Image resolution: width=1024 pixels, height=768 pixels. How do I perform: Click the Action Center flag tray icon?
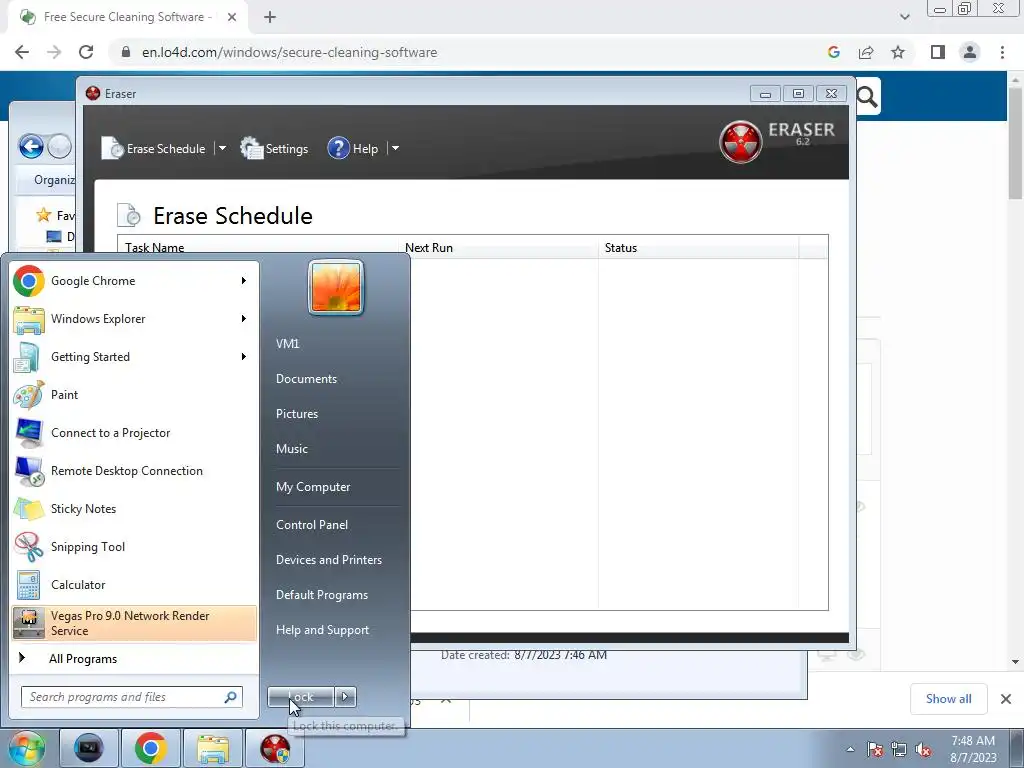point(875,750)
